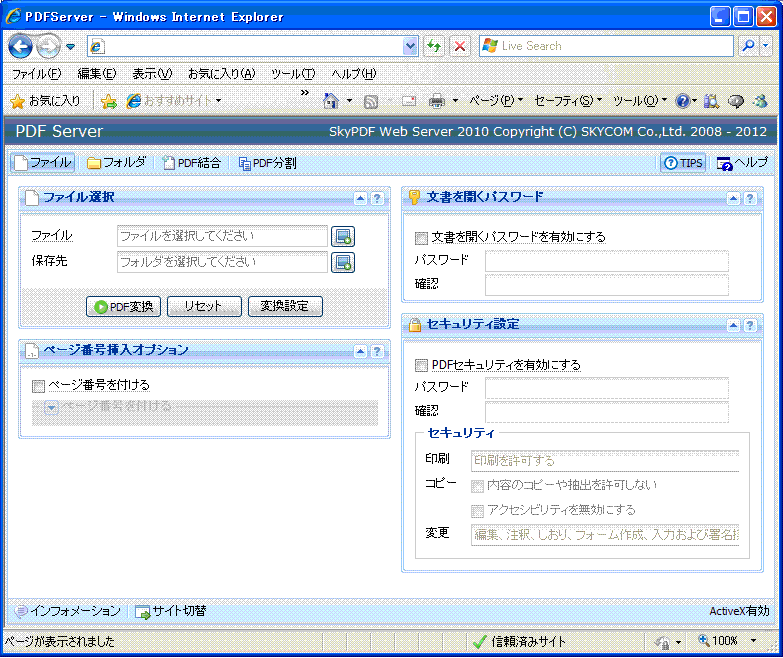
Task: Click the リセット button
Action: pyautogui.click(x=205, y=307)
